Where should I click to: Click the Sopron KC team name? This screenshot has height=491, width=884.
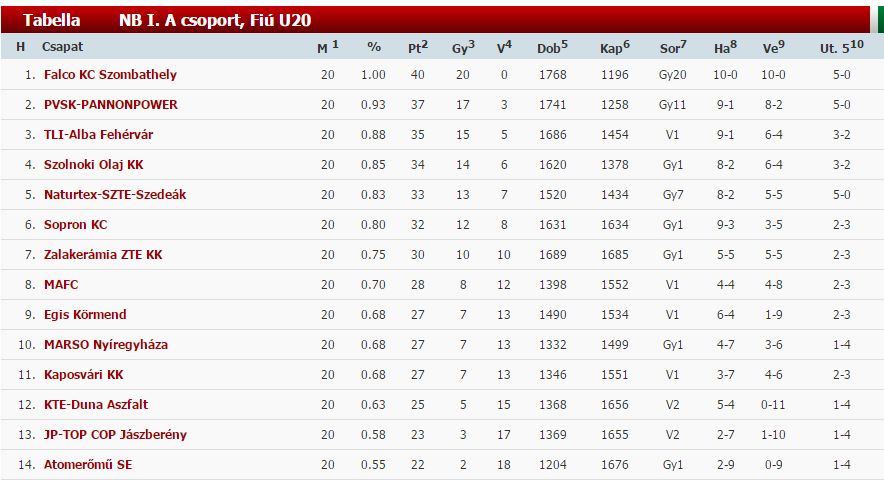click(x=76, y=224)
